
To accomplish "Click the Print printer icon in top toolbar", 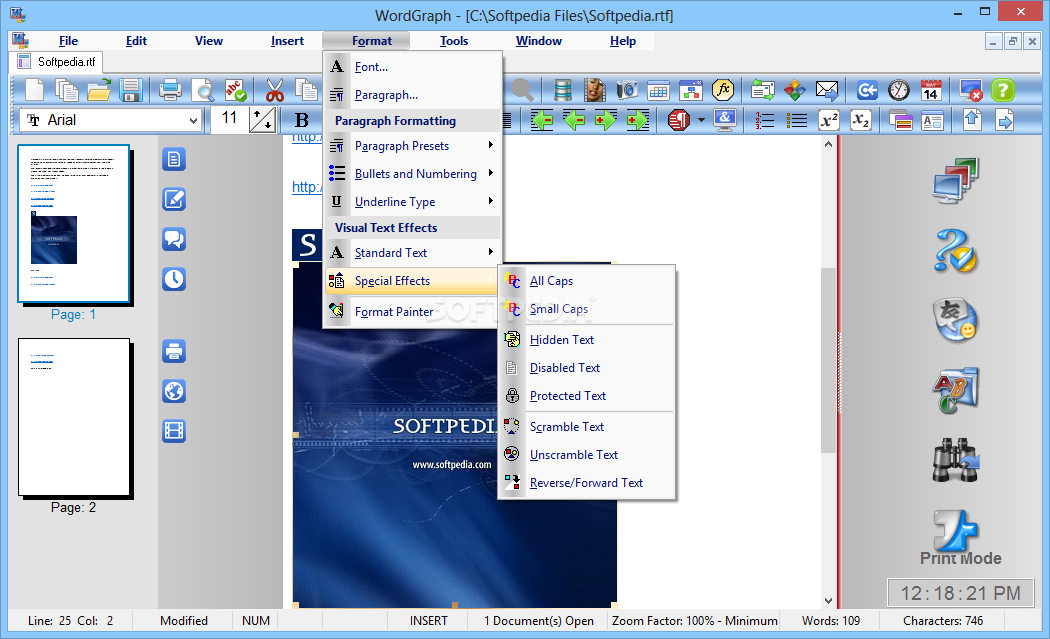I will click(x=170, y=90).
